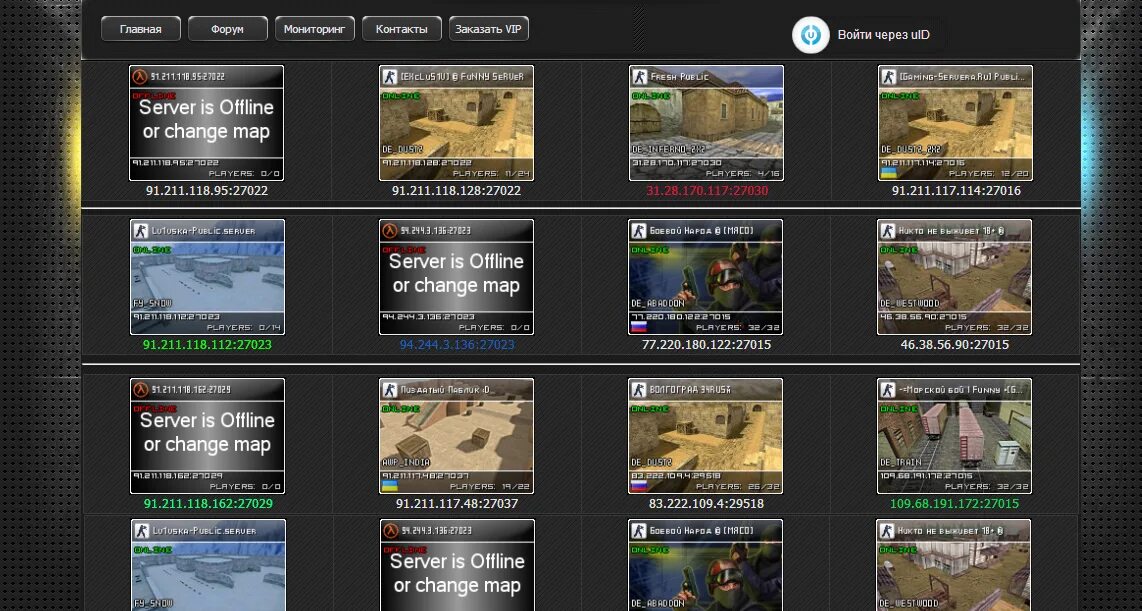1142x611 pixels.
Task: Open the 77.220.180.122:27015 link
Action: tap(706, 344)
